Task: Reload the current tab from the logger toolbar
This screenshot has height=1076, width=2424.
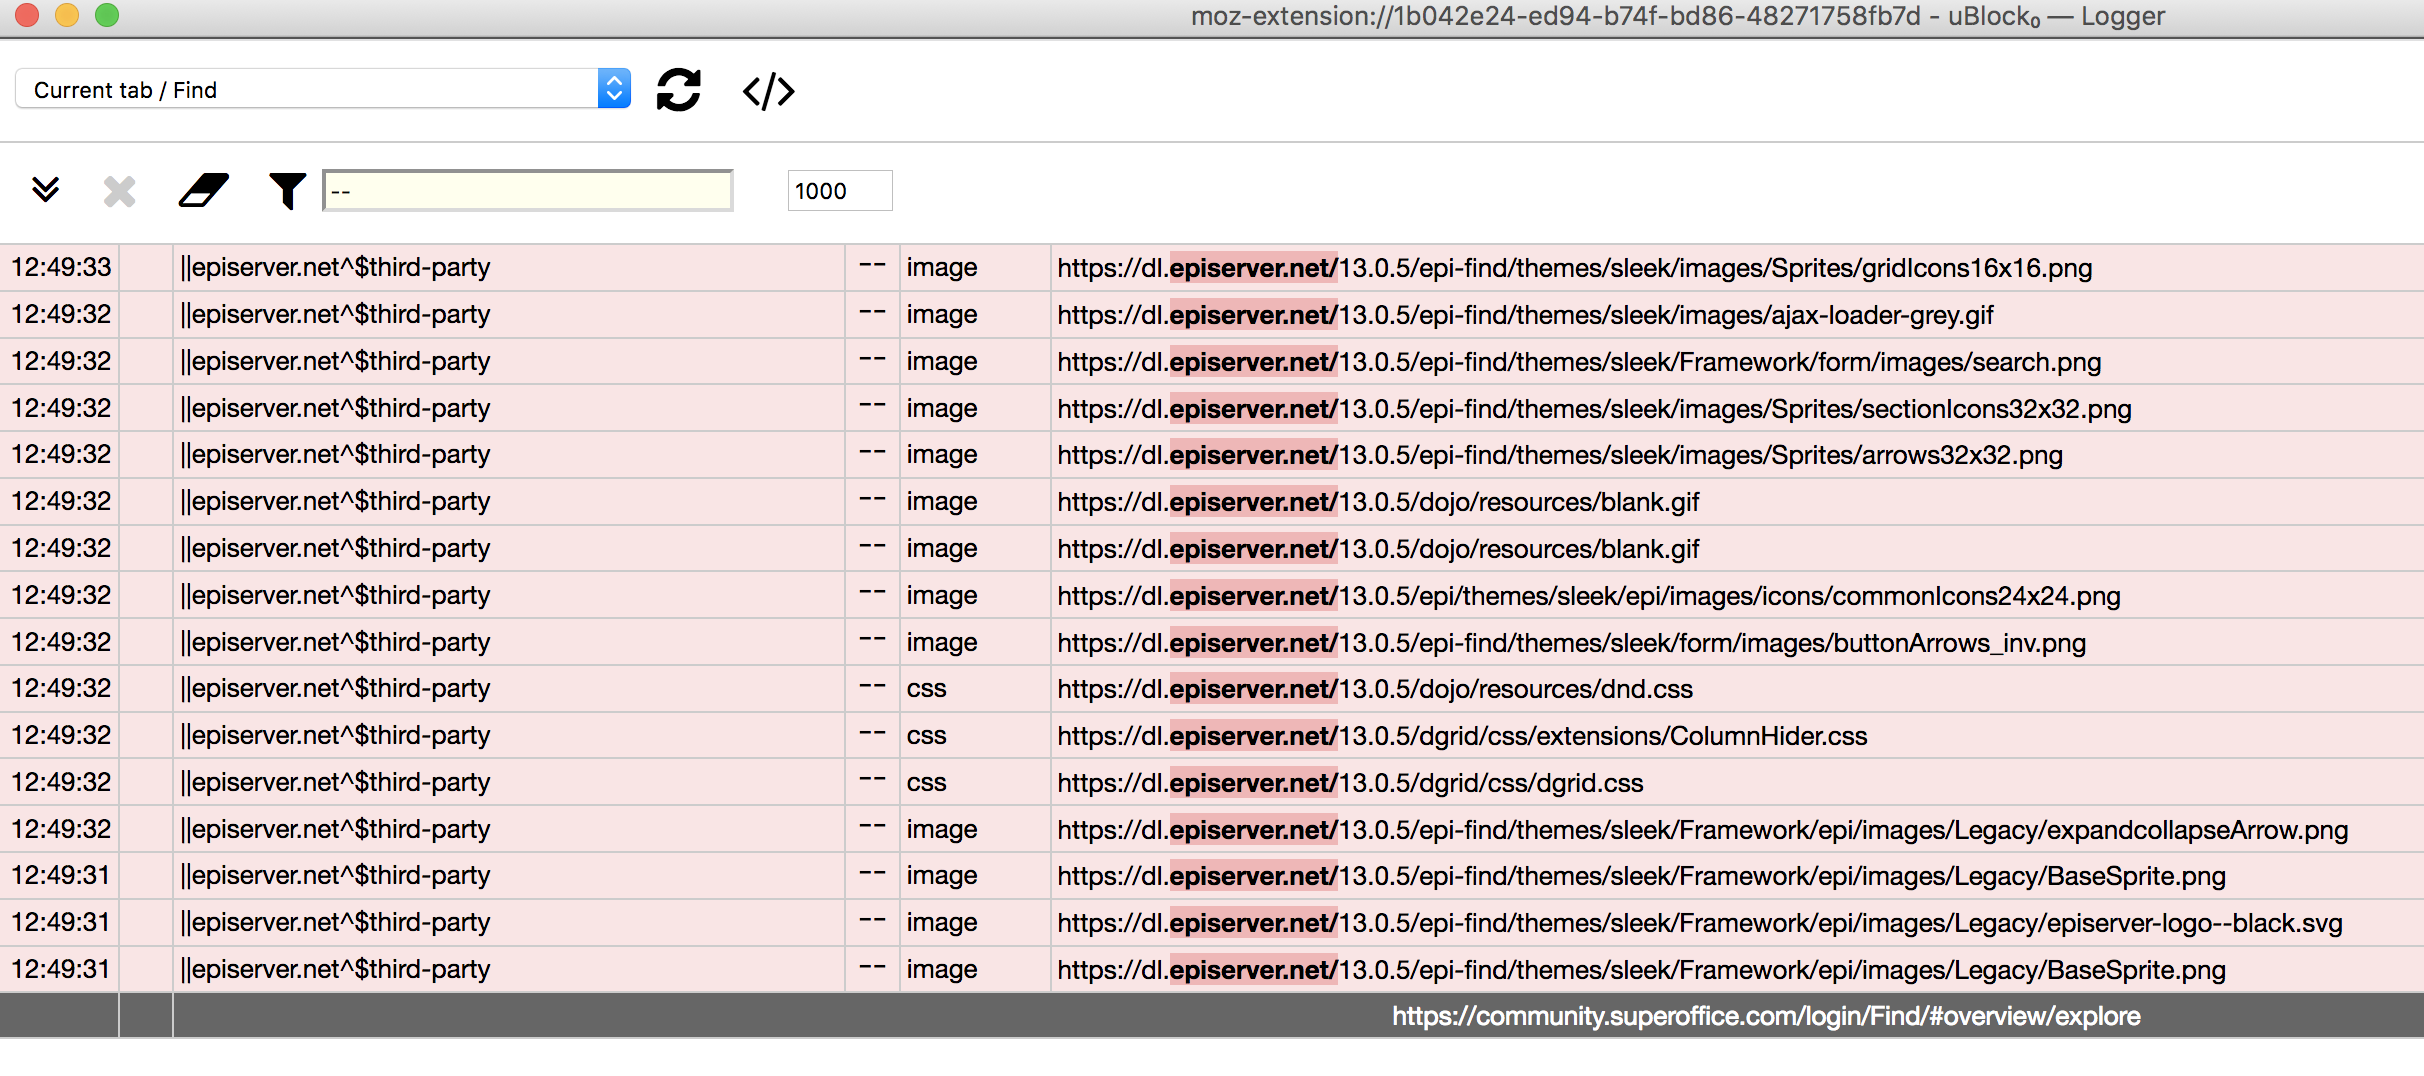Action: point(679,90)
